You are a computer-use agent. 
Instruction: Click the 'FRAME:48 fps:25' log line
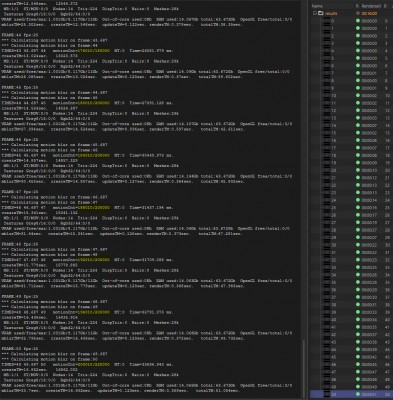pos(20,244)
